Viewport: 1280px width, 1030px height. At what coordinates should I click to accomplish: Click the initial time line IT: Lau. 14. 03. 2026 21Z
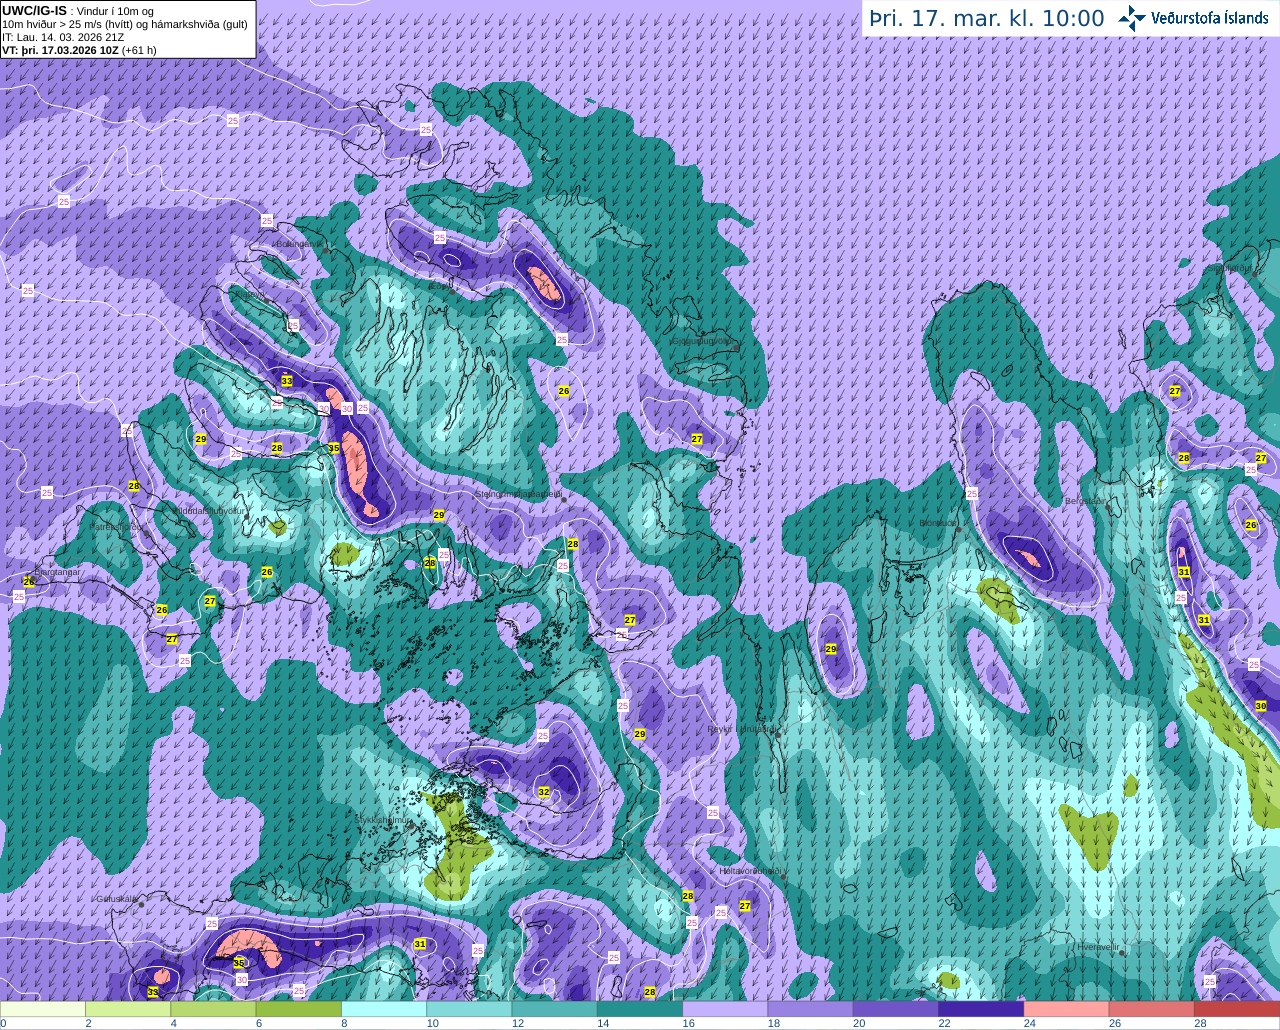[63, 37]
